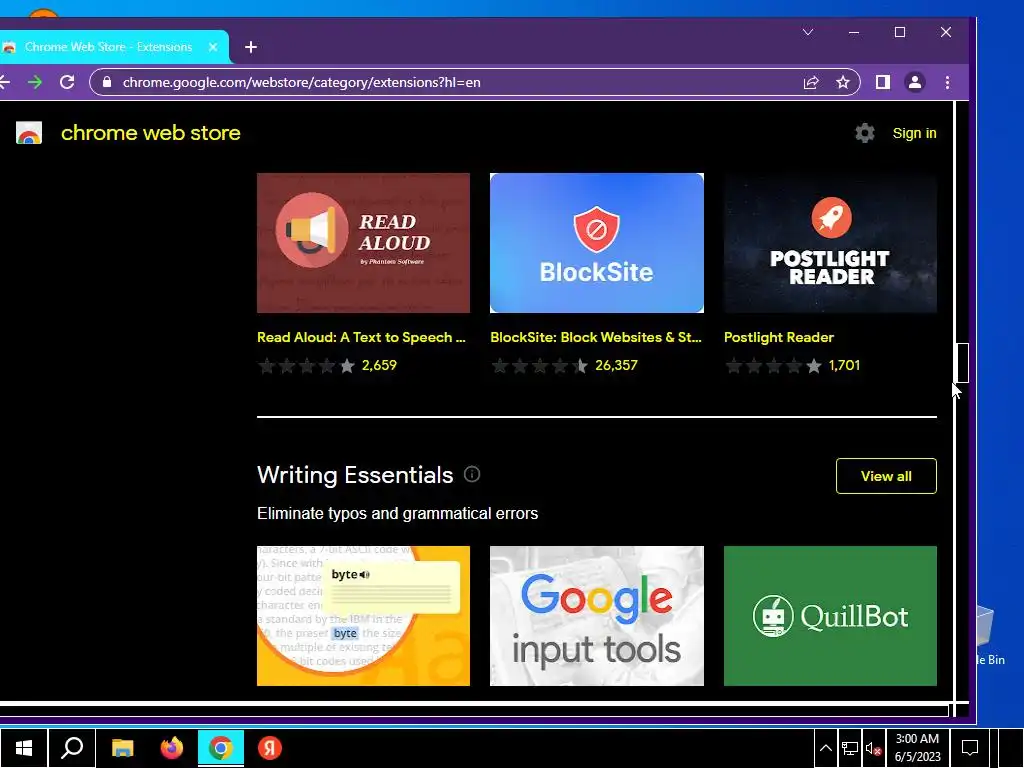Go forward using the green arrow

pyautogui.click(x=35, y=82)
